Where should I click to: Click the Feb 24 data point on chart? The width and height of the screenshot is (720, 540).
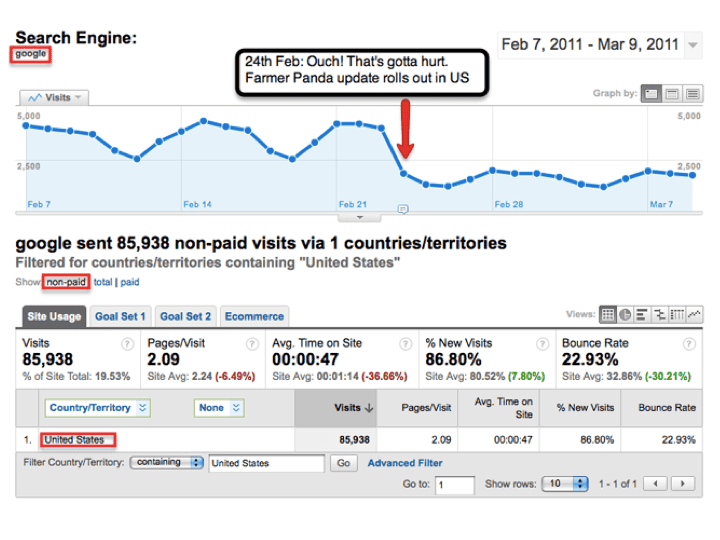[x=403, y=173]
